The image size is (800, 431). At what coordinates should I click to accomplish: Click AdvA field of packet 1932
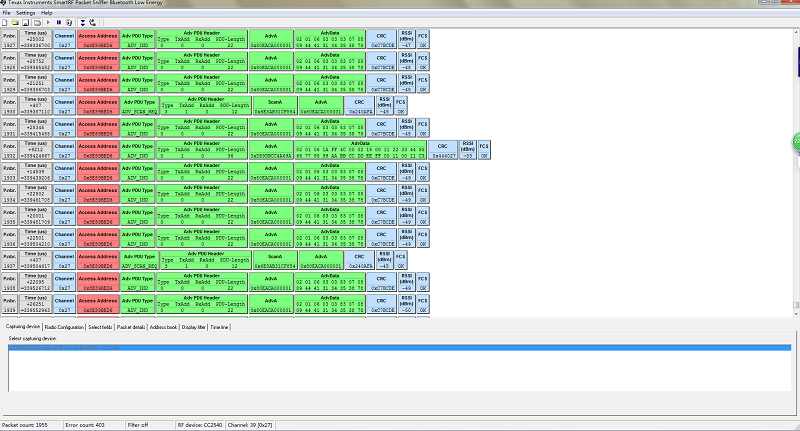point(271,149)
